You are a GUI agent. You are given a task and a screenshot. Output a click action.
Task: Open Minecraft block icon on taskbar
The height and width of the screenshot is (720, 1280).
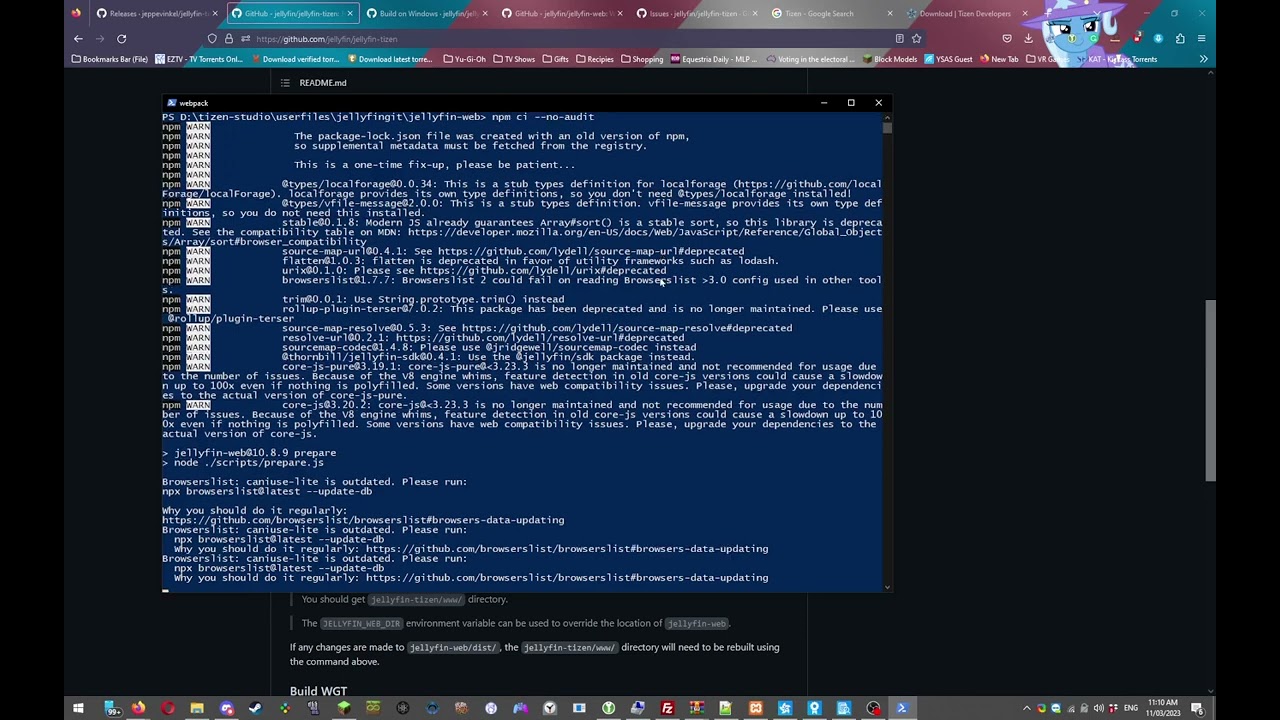click(x=344, y=709)
